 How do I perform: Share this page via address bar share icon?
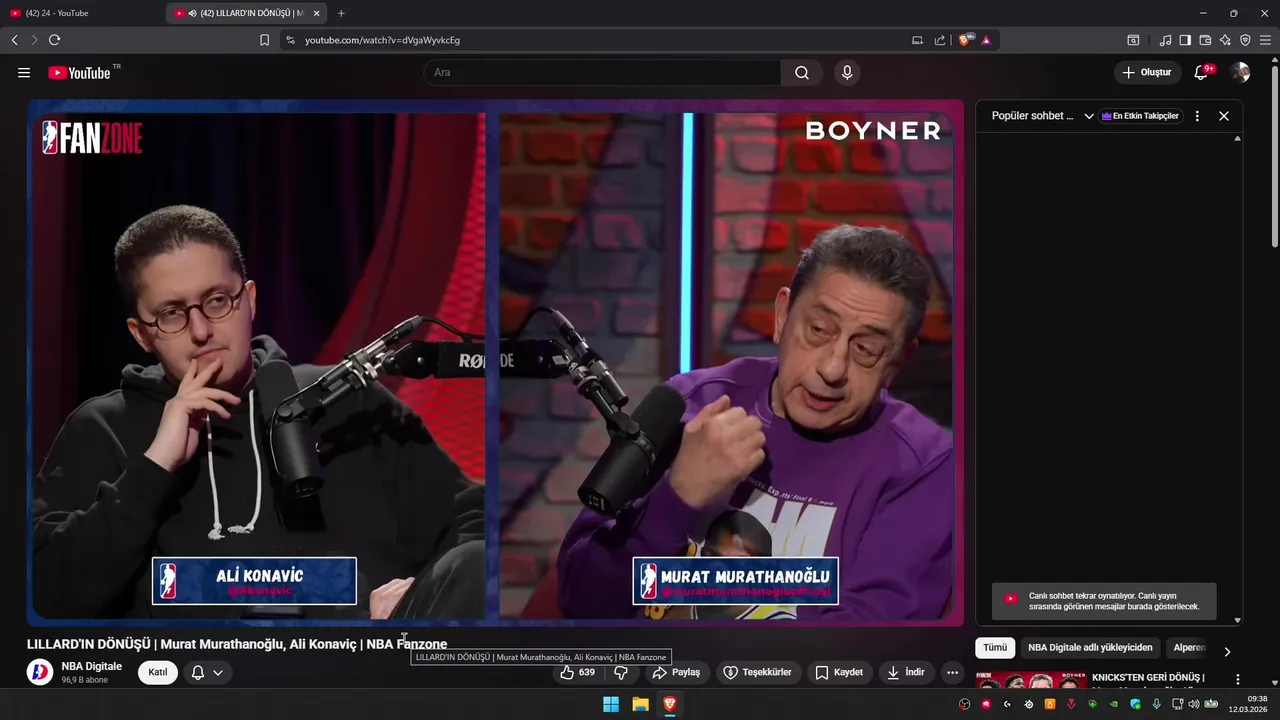point(940,40)
